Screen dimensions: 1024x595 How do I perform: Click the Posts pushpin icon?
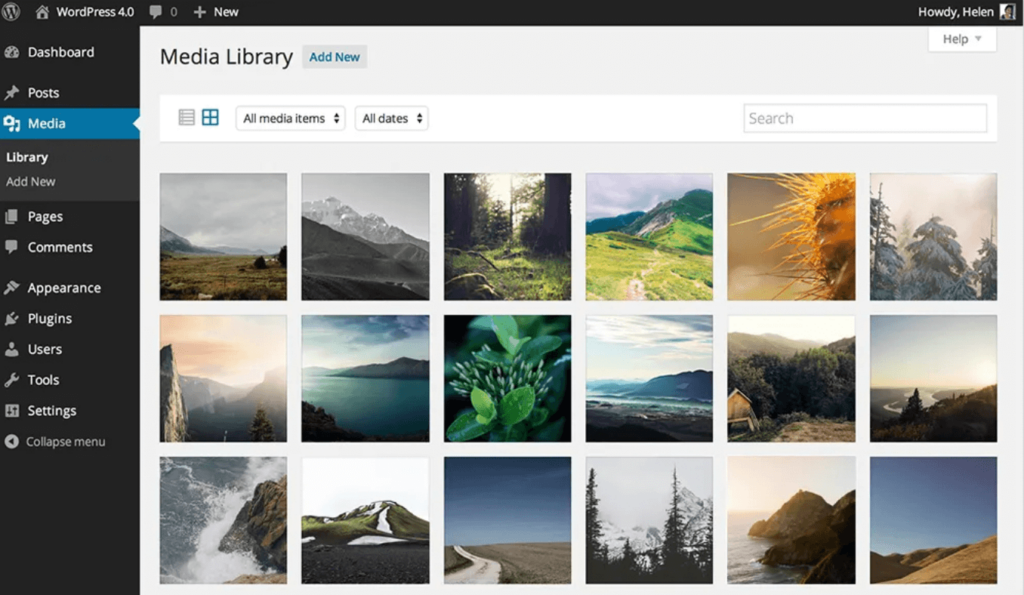point(11,92)
